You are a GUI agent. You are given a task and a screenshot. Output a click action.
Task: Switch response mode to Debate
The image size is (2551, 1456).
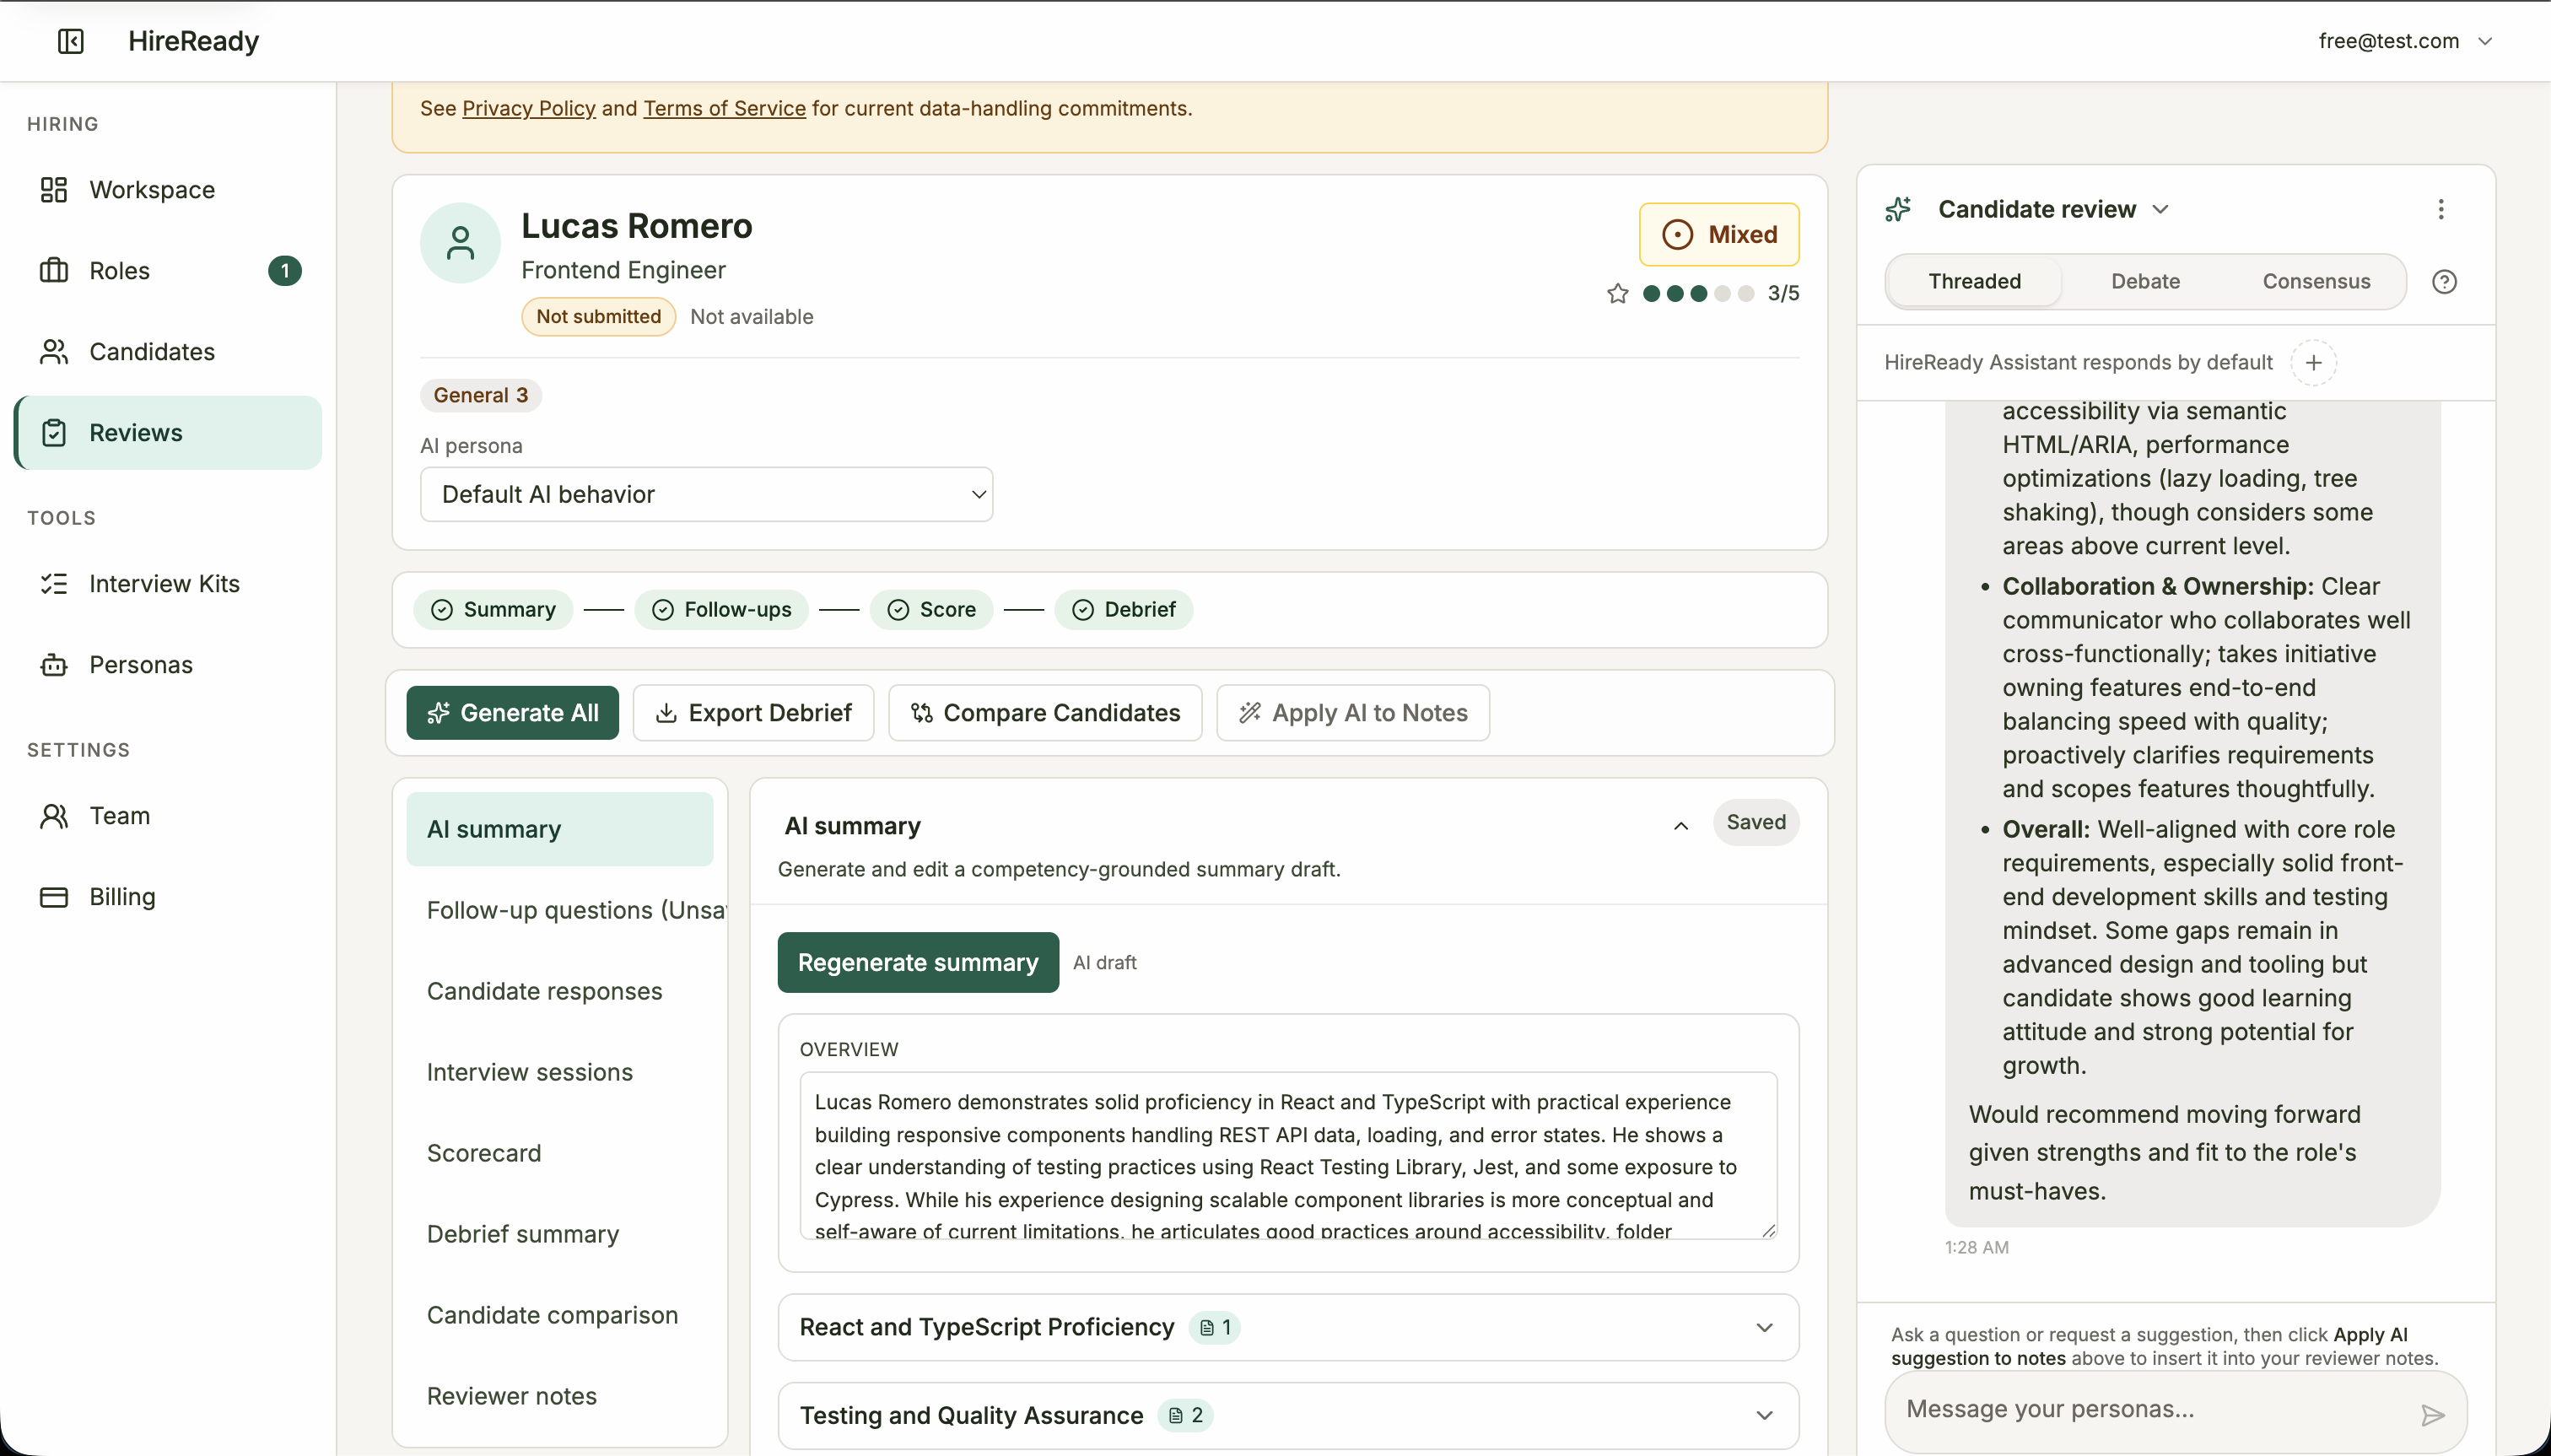point(2145,281)
